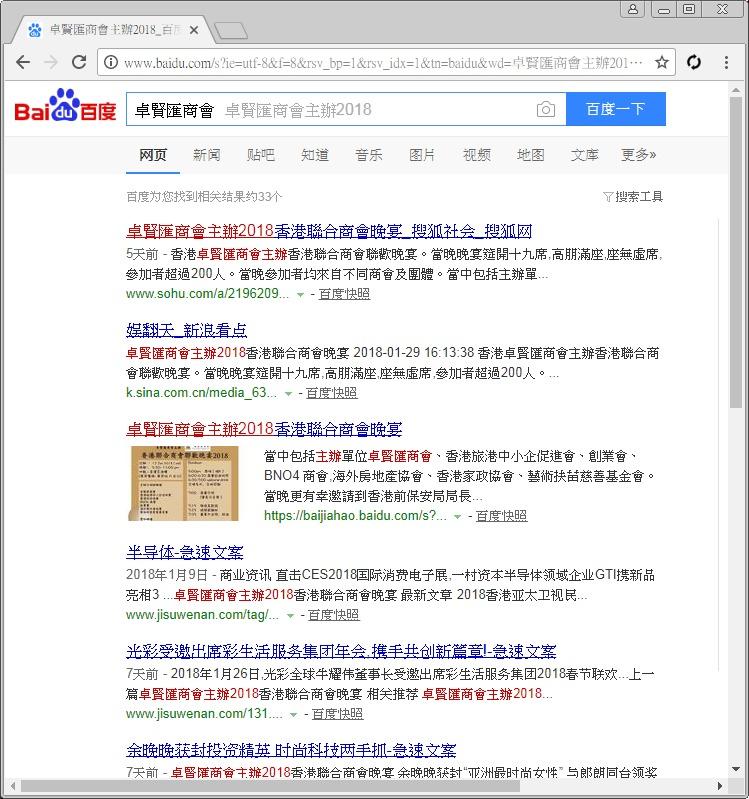Click the 搜索工具 filter icon

pyautogui.click(x=607, y=197)
